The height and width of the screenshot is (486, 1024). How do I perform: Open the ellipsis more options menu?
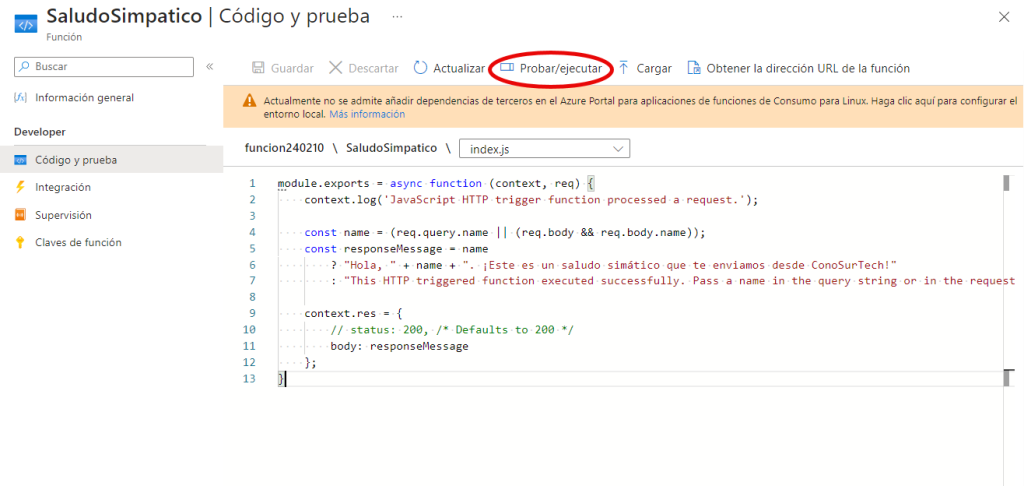coord(397,17)
